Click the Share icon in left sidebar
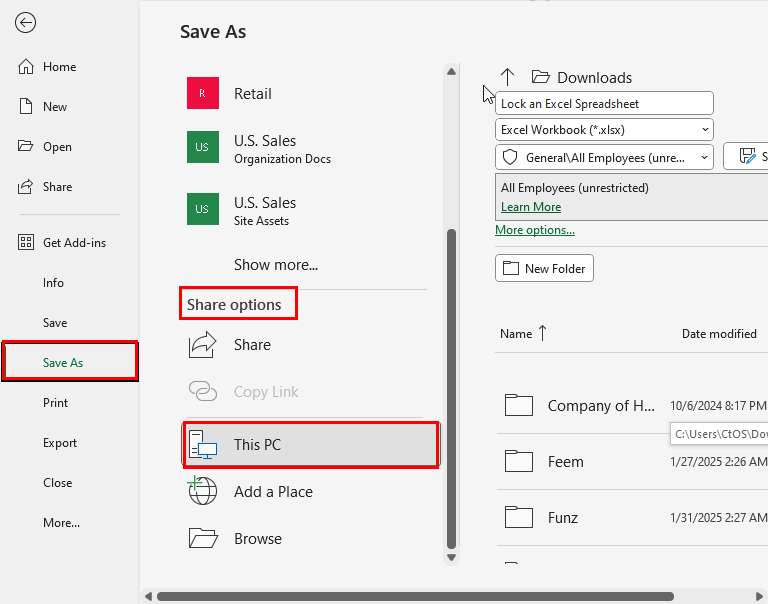 (25, 186)
